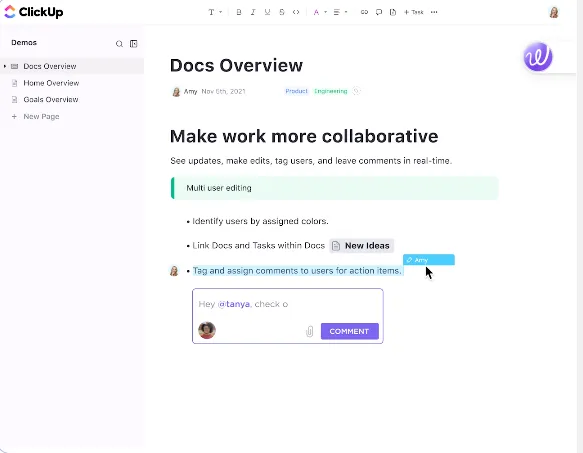Image resolution: width=583 pixels, height=453 pixels.
Task: Apply inline code formatting
Action: [296, 12]
